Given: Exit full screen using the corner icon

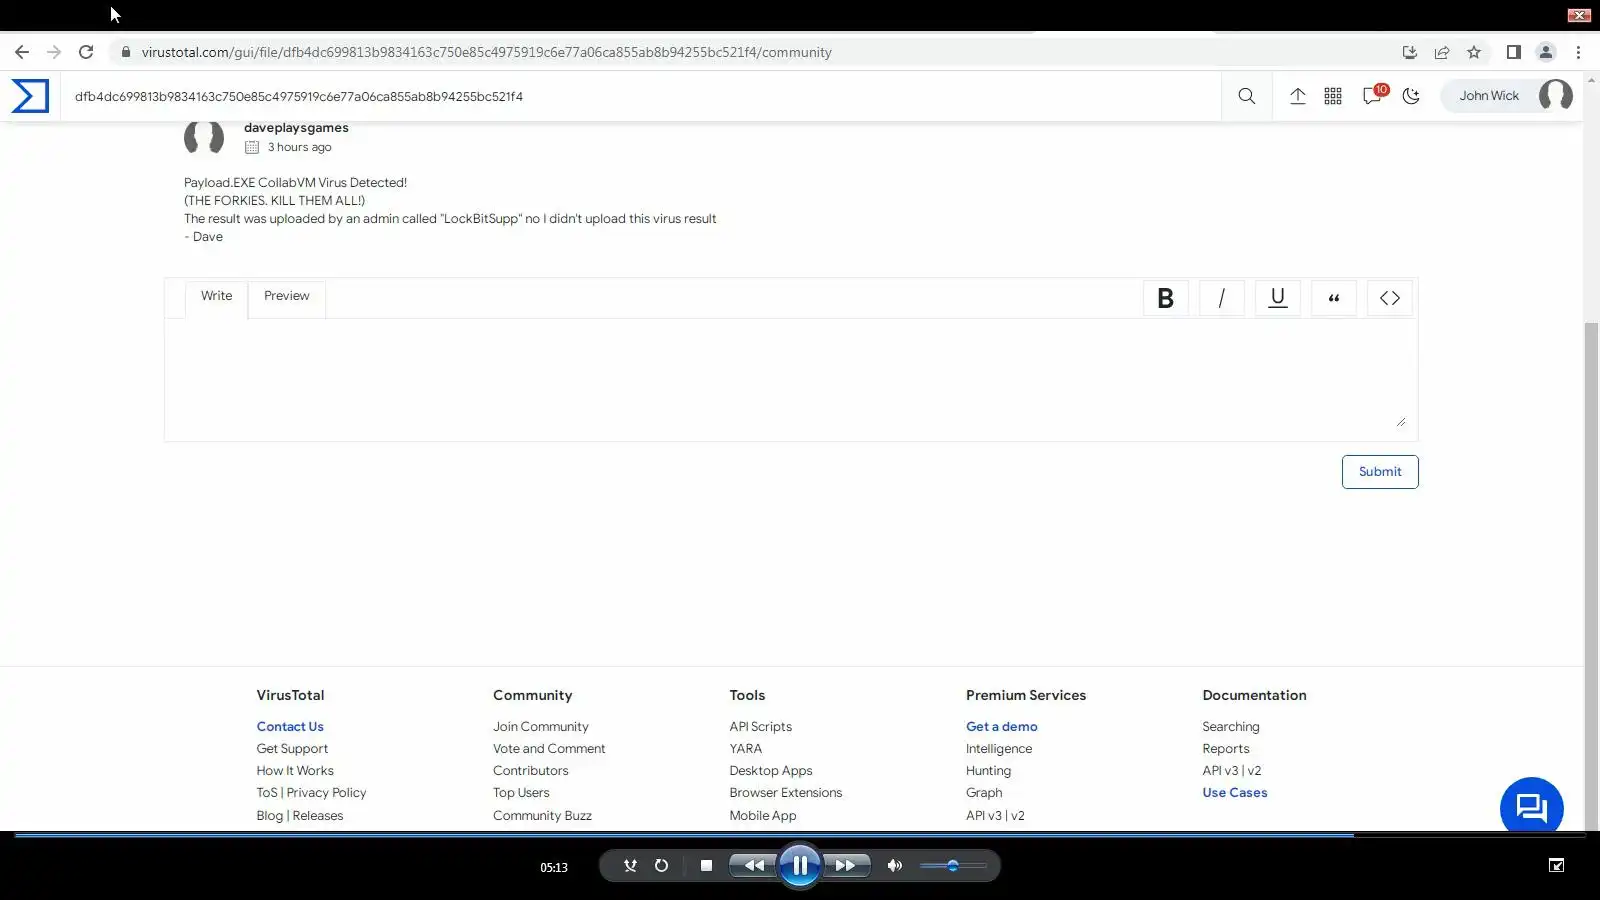Looking at the screenshot, I should point(1556,866).
